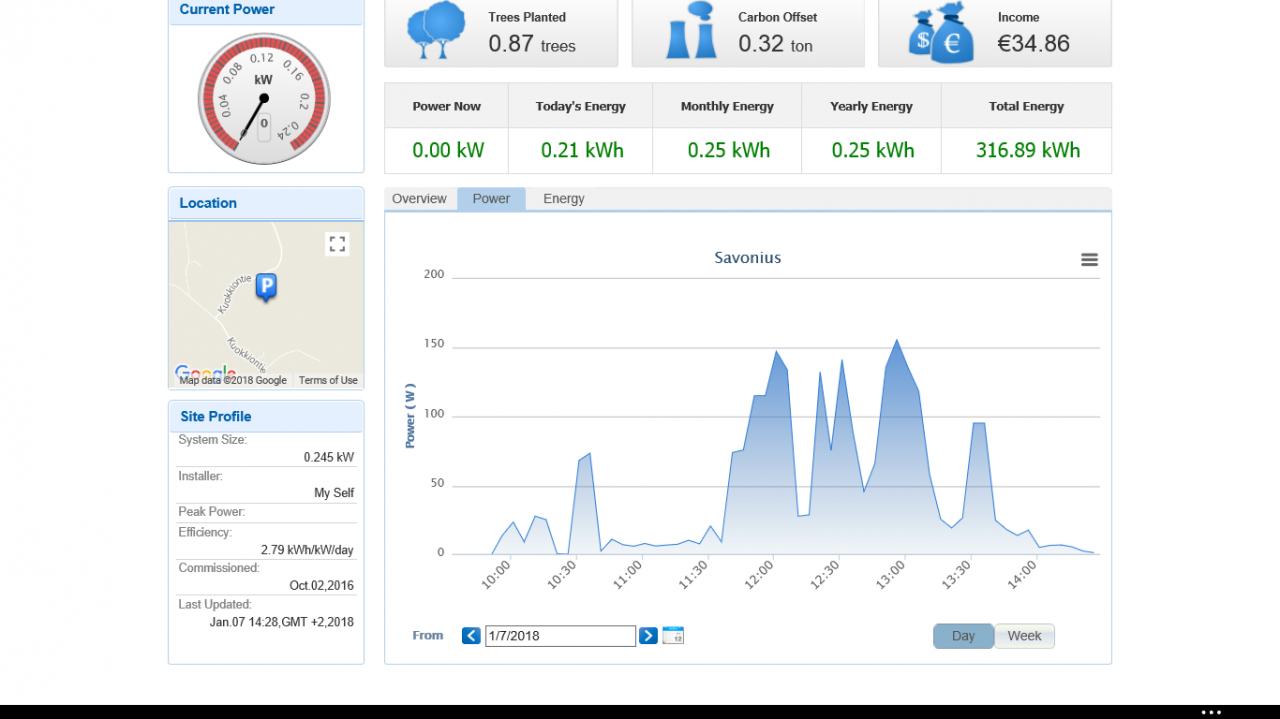Click the Site Profile panel header
This screenshot has height=719, width=1280.
[x=266, y=416]
